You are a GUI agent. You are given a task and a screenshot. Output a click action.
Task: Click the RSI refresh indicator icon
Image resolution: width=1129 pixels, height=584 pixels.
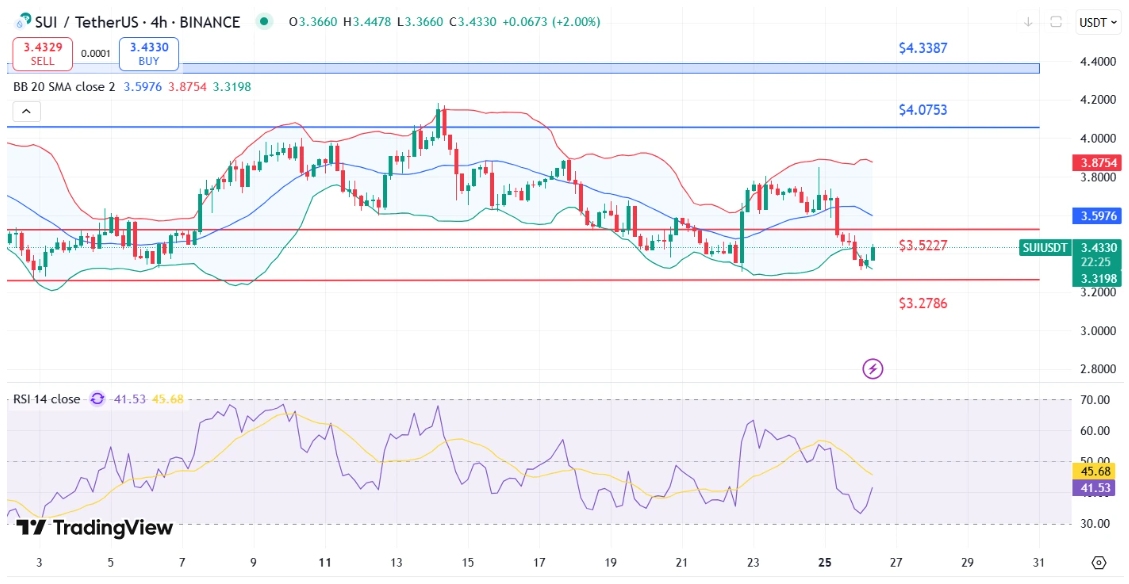(x=97, y=399)
